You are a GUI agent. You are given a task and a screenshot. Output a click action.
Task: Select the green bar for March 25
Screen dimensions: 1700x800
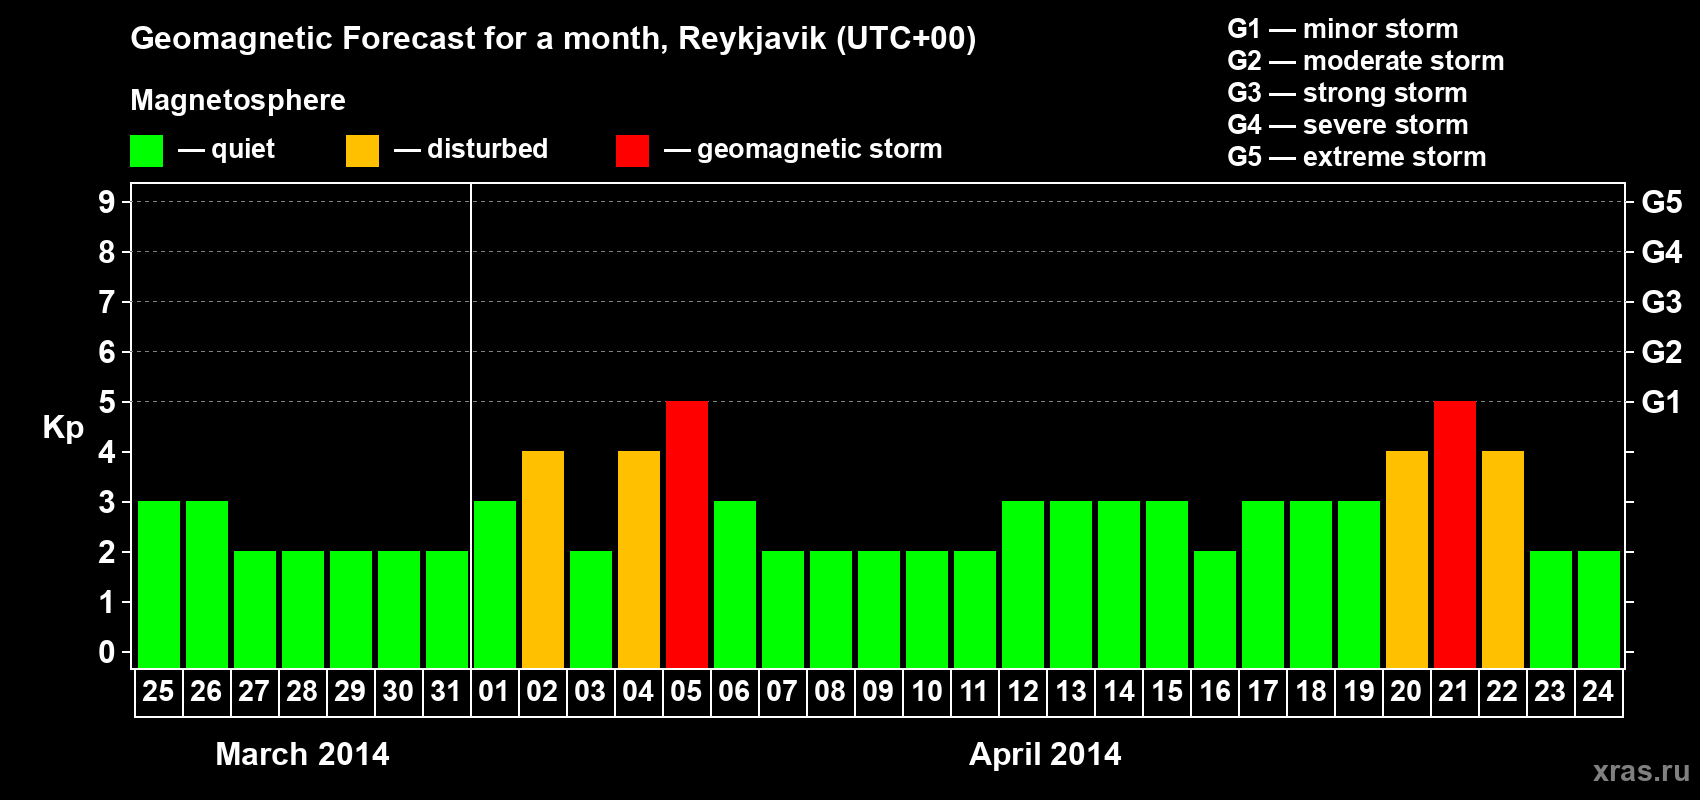tap(159, 584)
